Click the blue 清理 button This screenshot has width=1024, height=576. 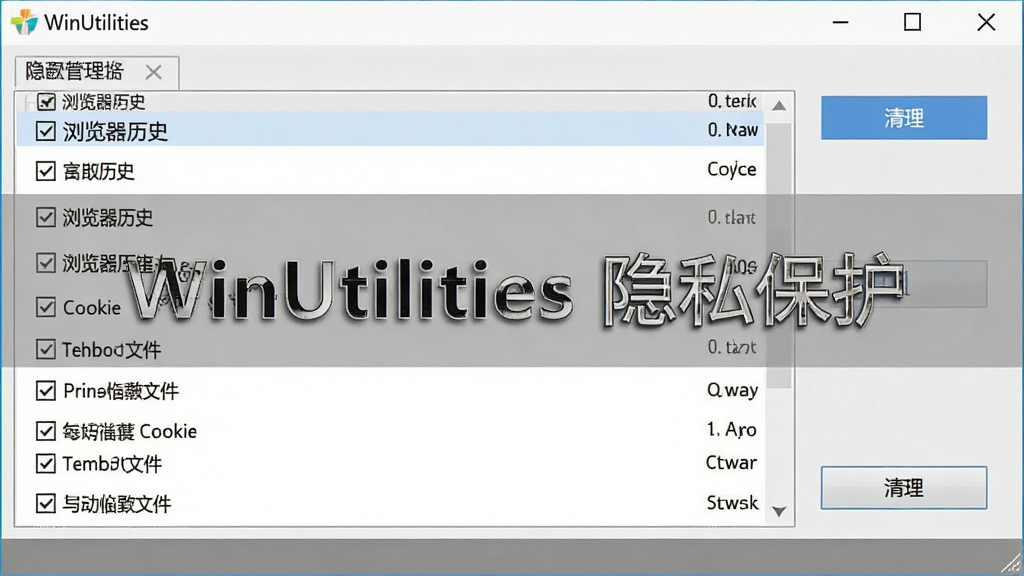pyautogui.click(x=904, y=118)
